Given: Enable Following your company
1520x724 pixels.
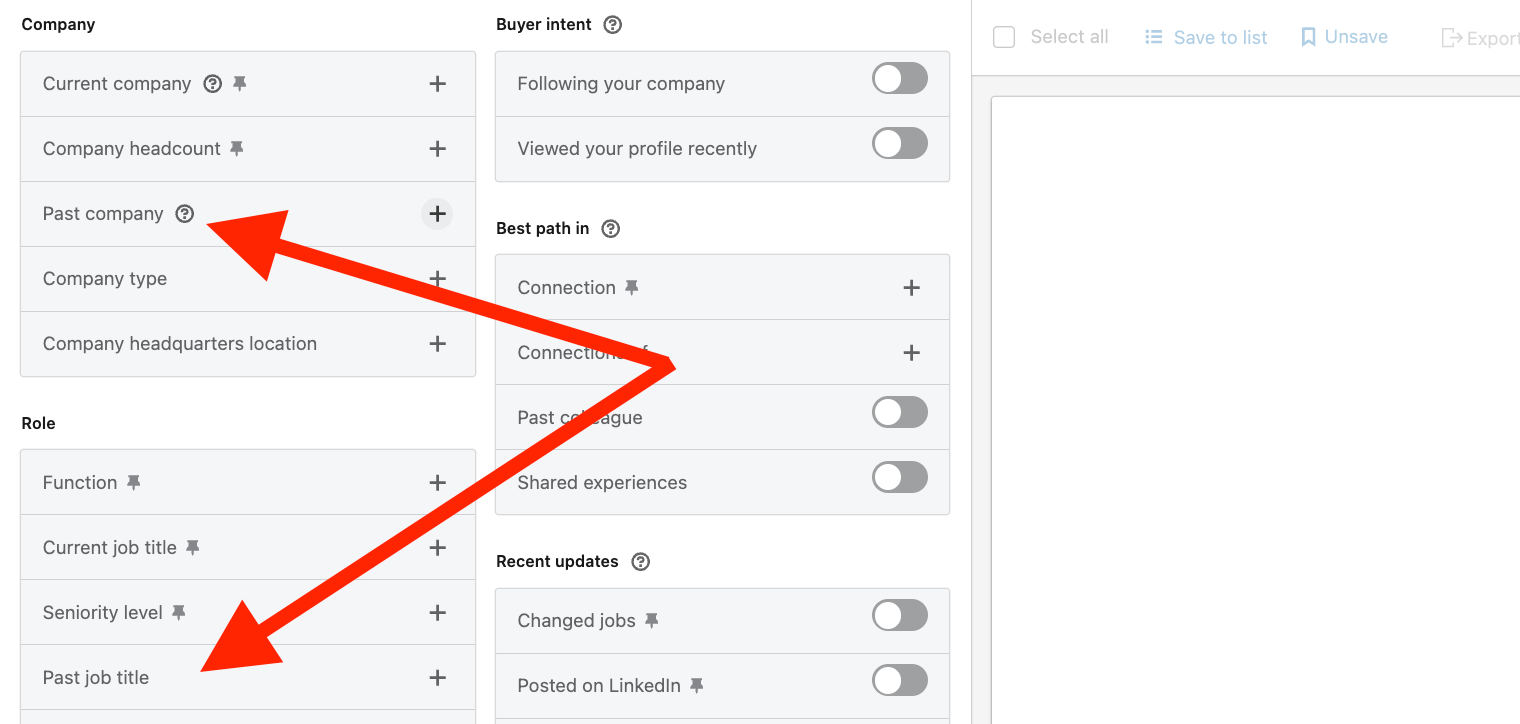Looking at the screenshot, I should pos(899,78).
